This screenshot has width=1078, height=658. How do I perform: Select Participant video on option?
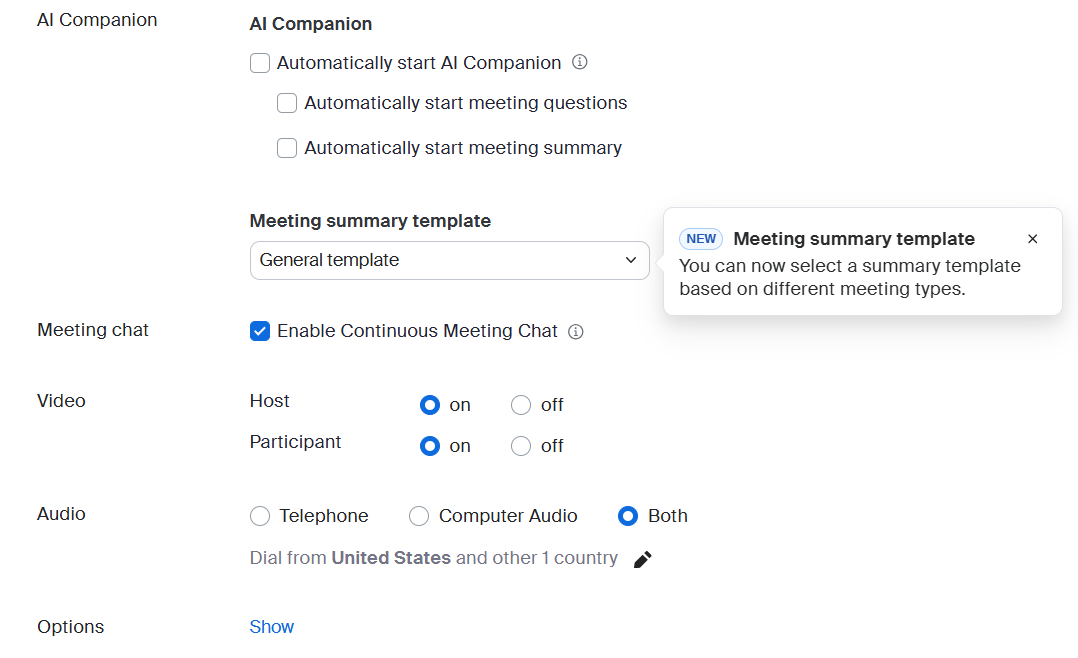pos(430,446)
